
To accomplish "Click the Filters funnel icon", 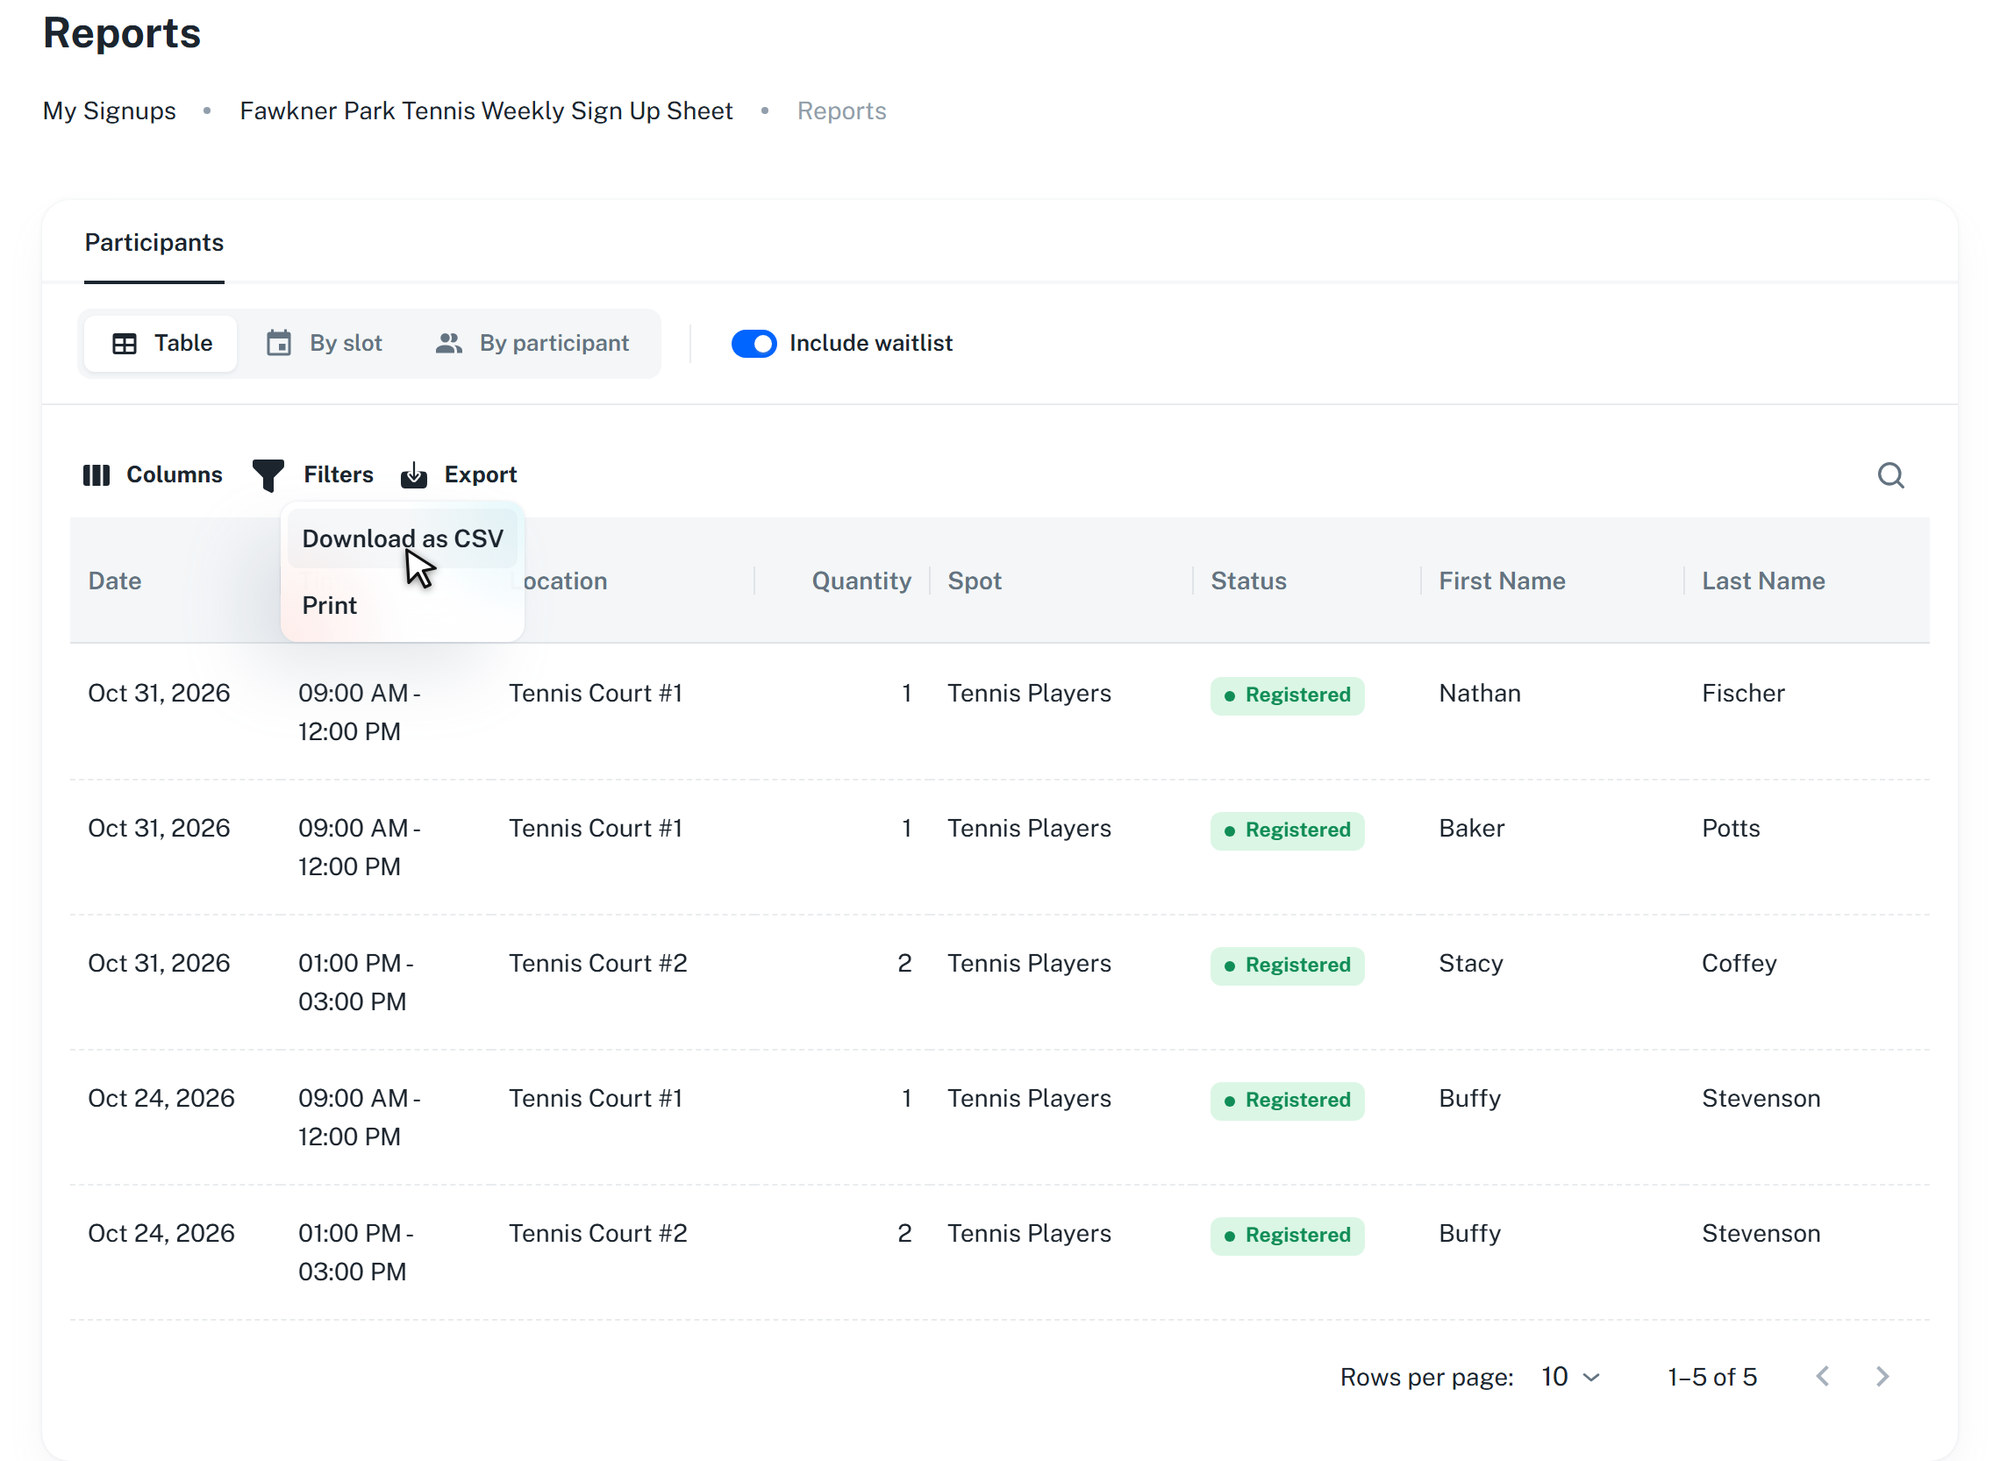I will pyautogui.click(x=268, y=475).
